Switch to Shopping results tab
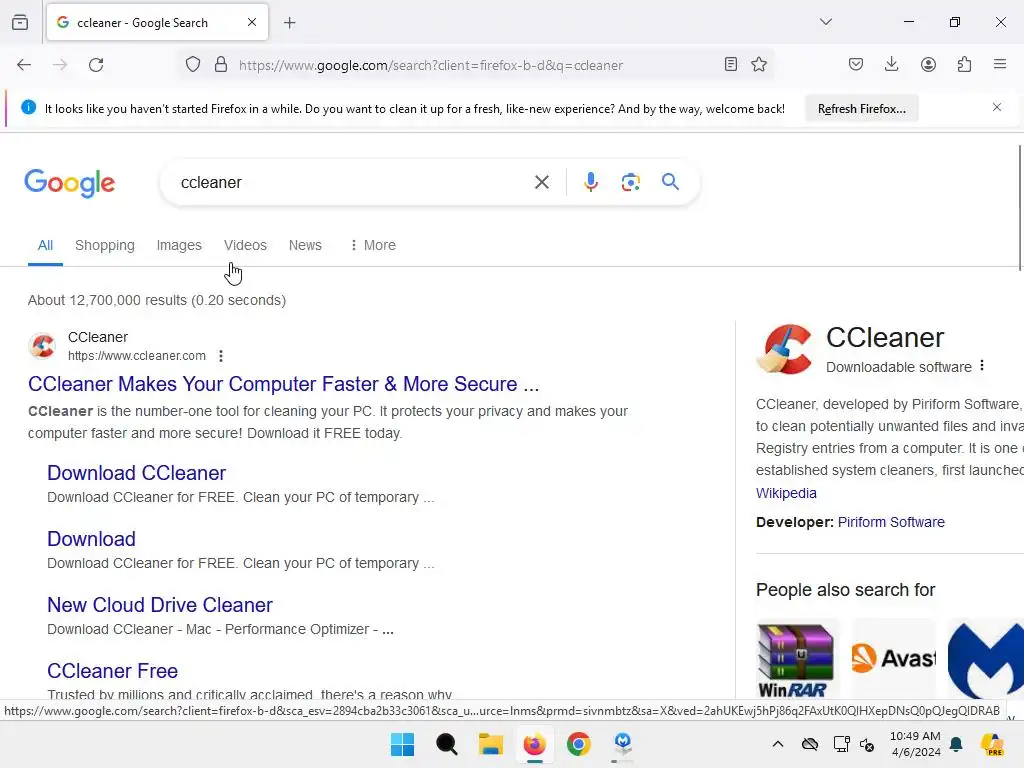Image resolution: width=1024 pixels, height=768 pixels. click(104, 246)
